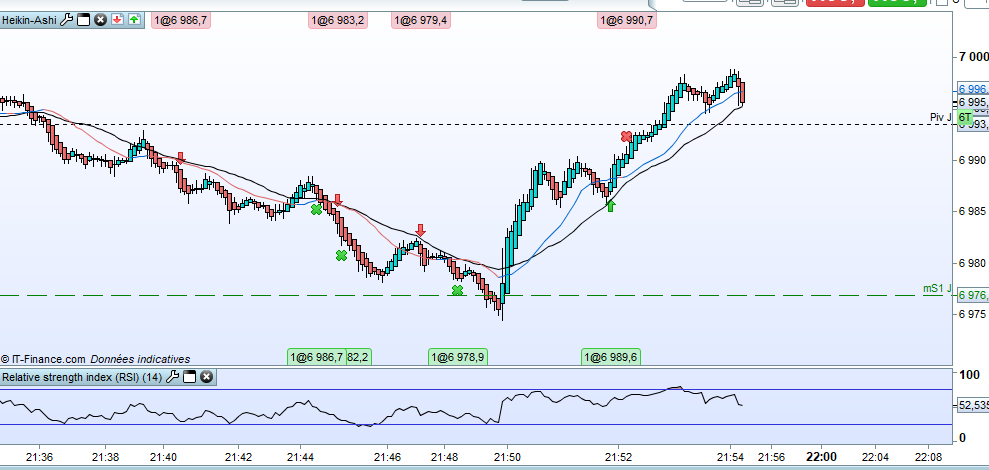
Task: Remove the RSI indicator with its X icon
Action: tap(206, 377)
